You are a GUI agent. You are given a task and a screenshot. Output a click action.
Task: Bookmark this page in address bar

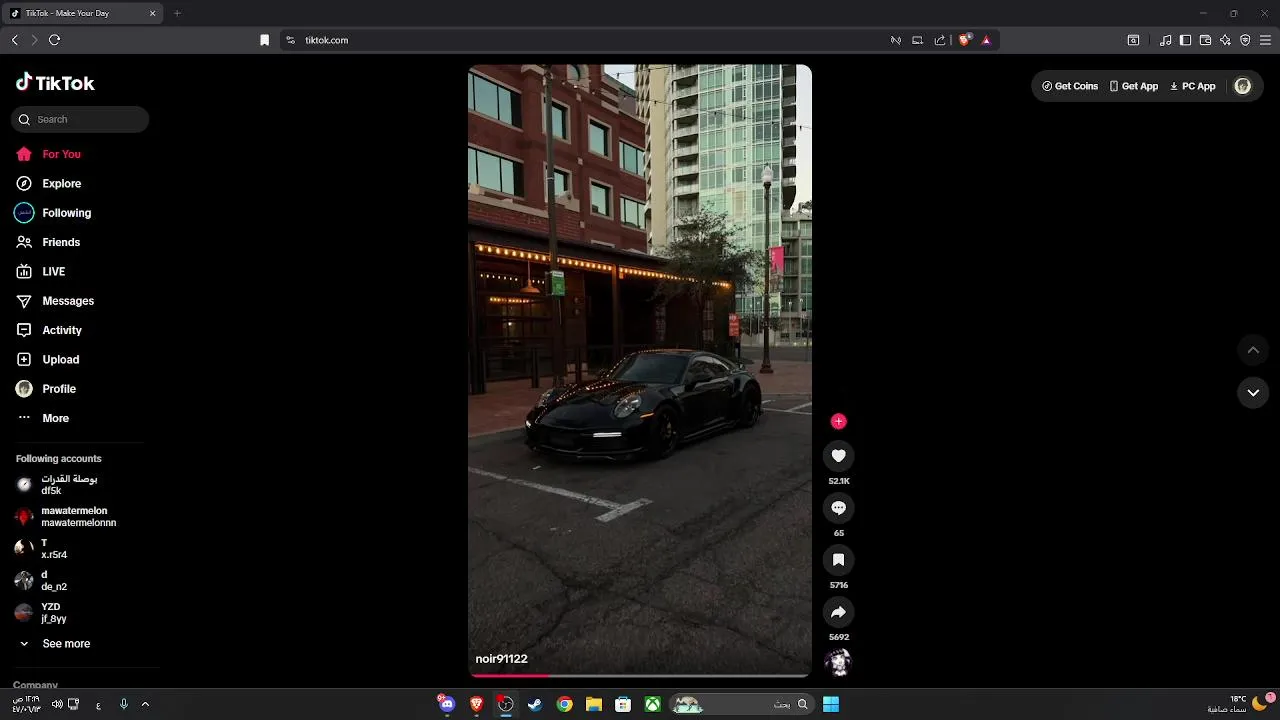click(x=264, y=40)
